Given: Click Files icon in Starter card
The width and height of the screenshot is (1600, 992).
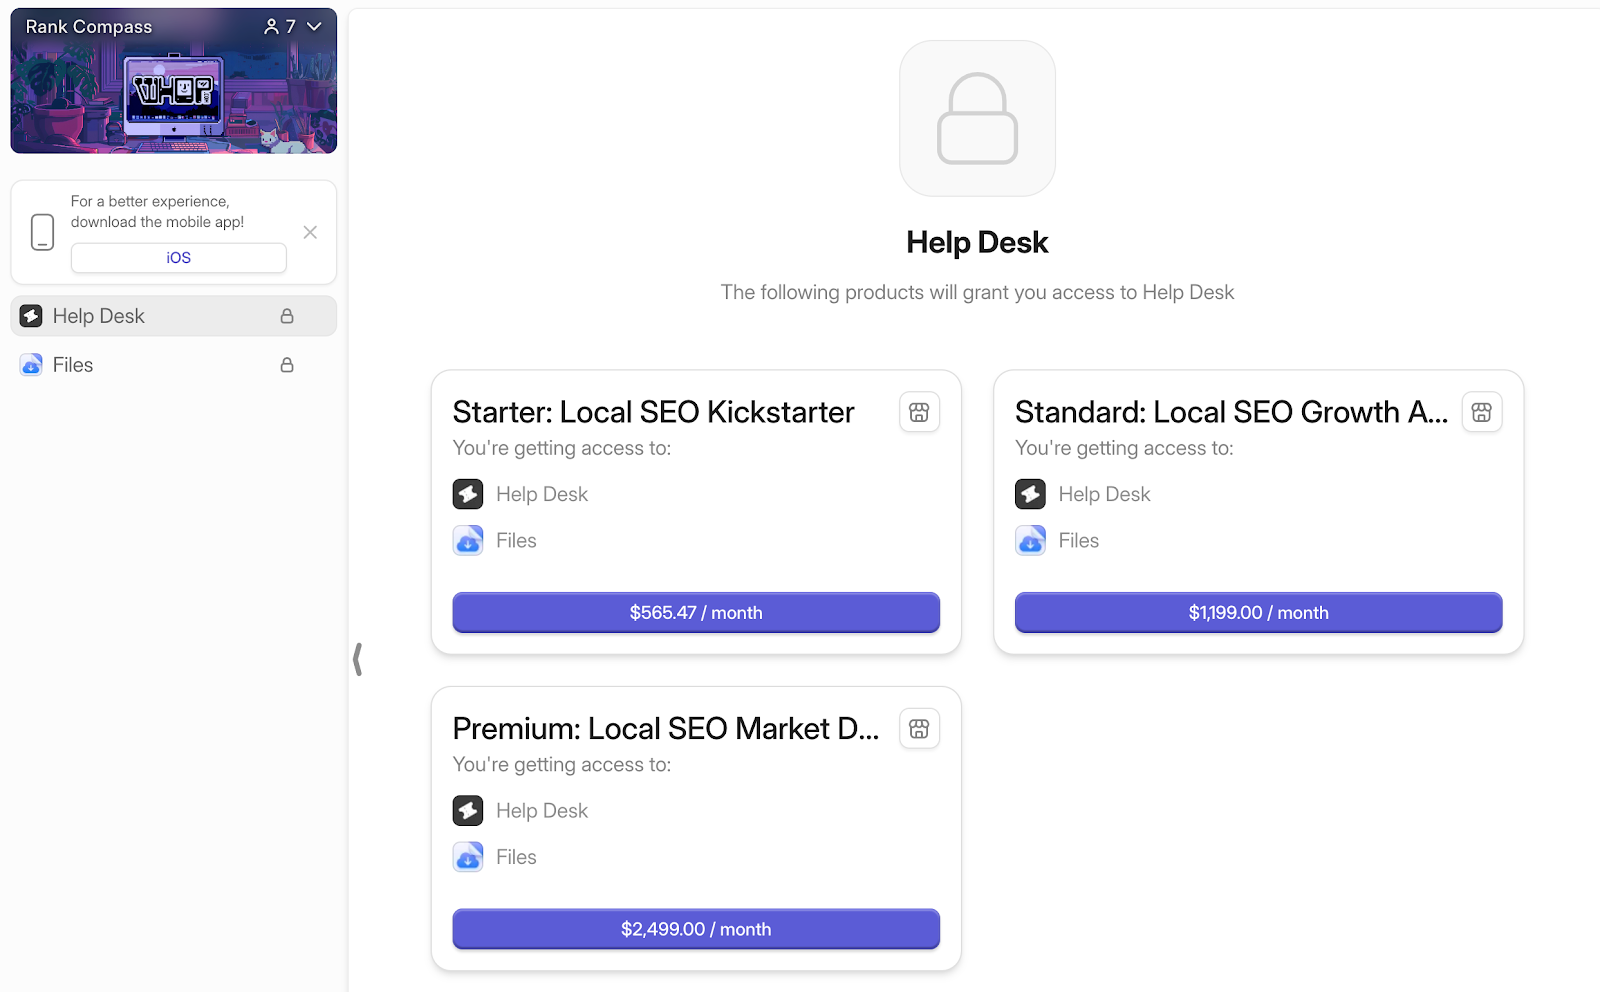Looking at the screenshot, I should (468, 540).
